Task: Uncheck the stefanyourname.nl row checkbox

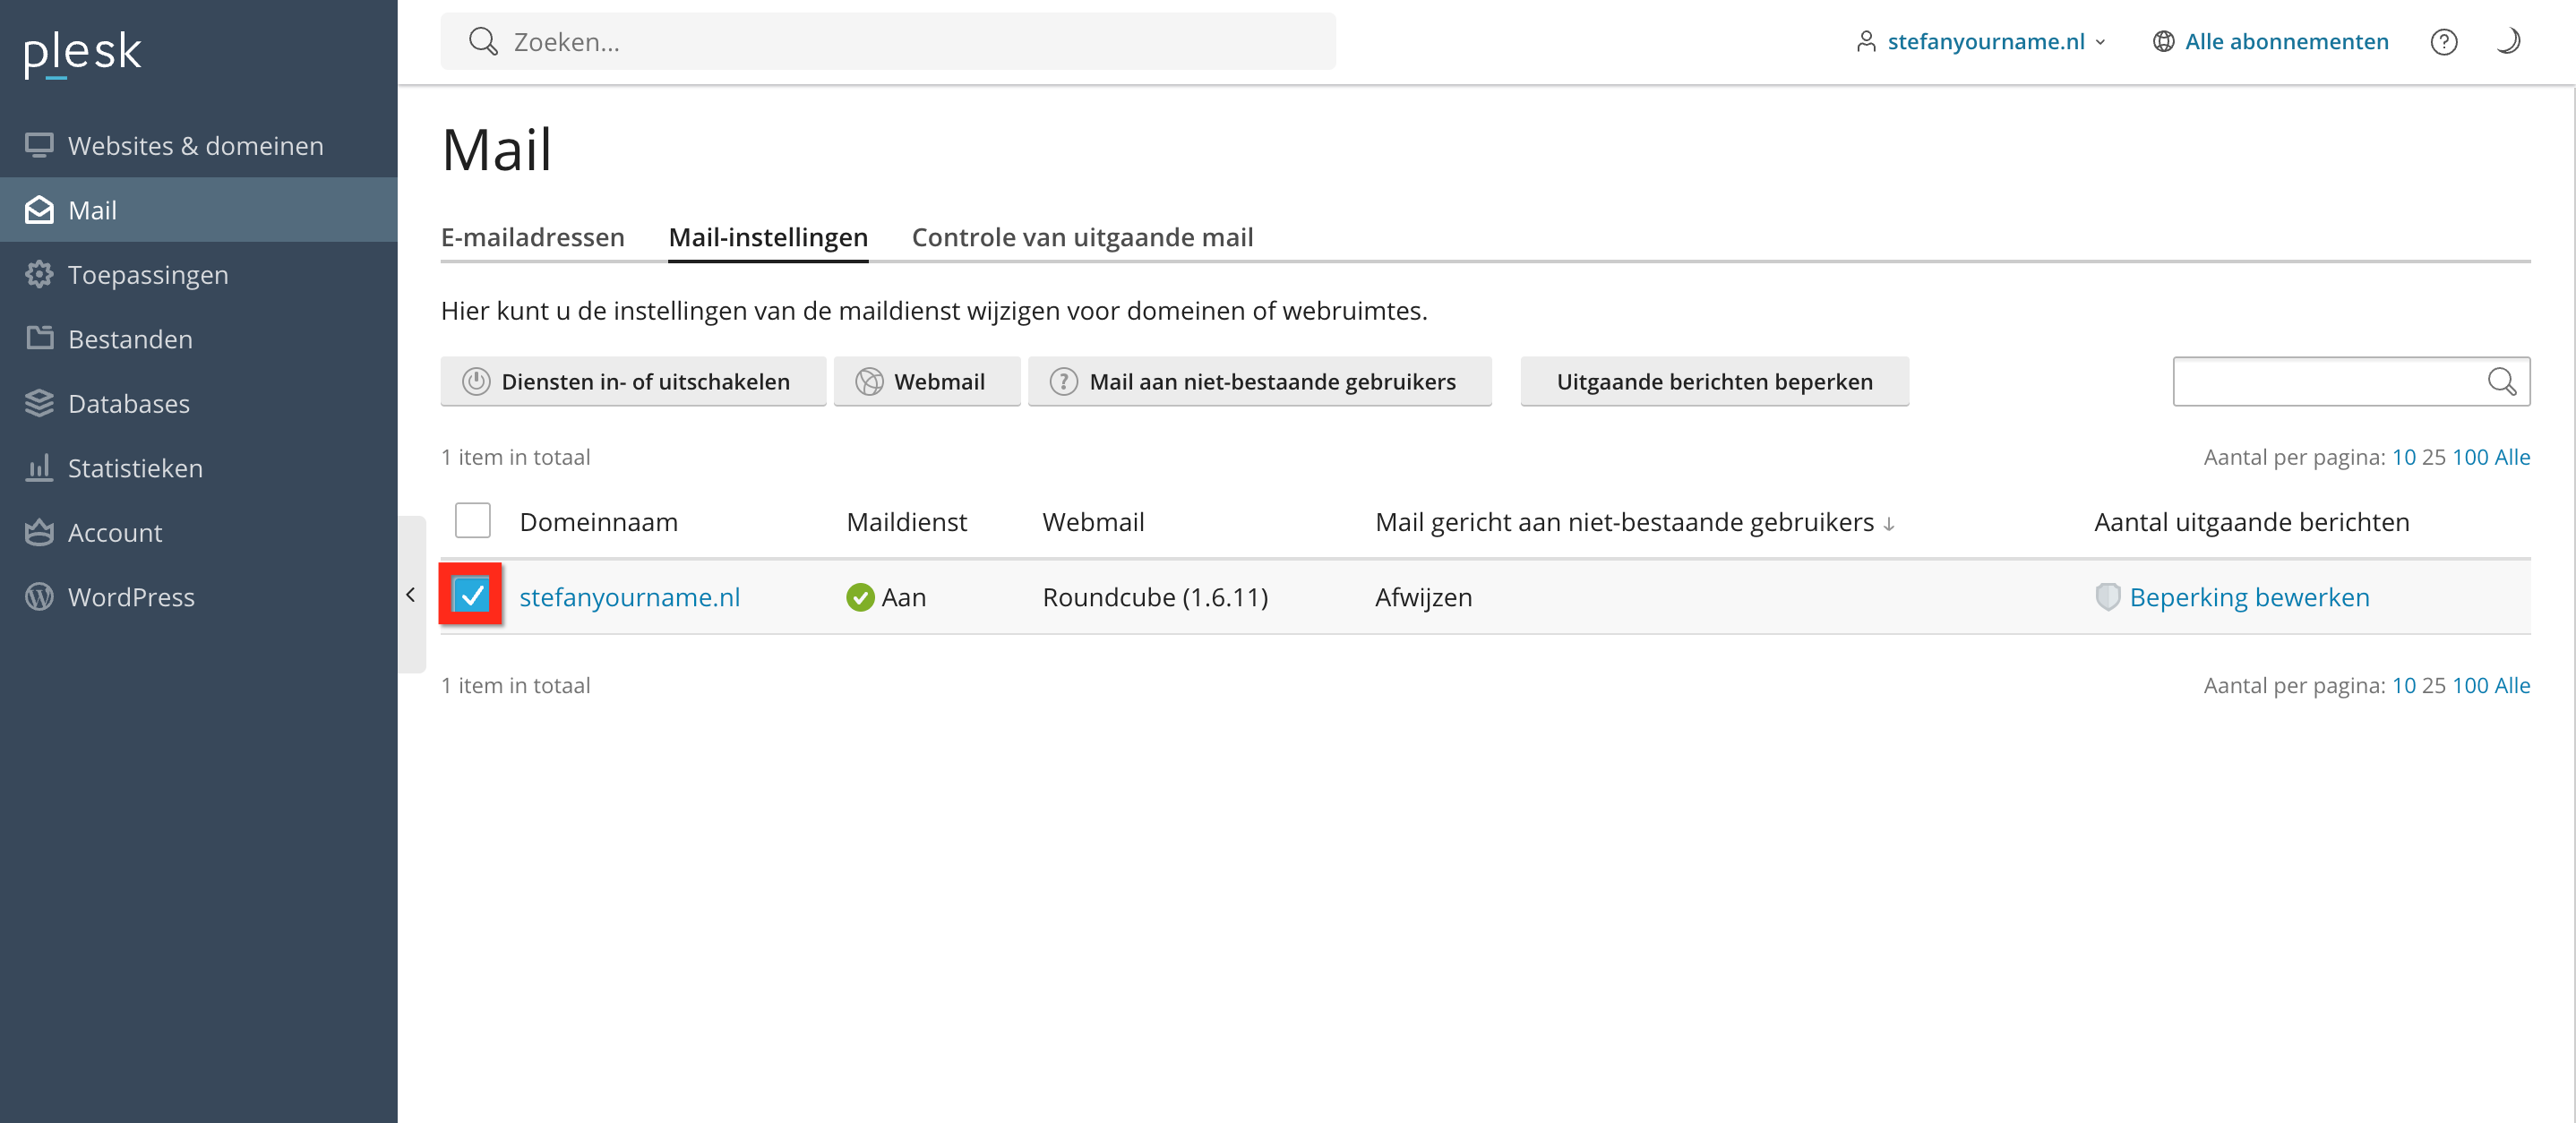Action: point(471,596)
